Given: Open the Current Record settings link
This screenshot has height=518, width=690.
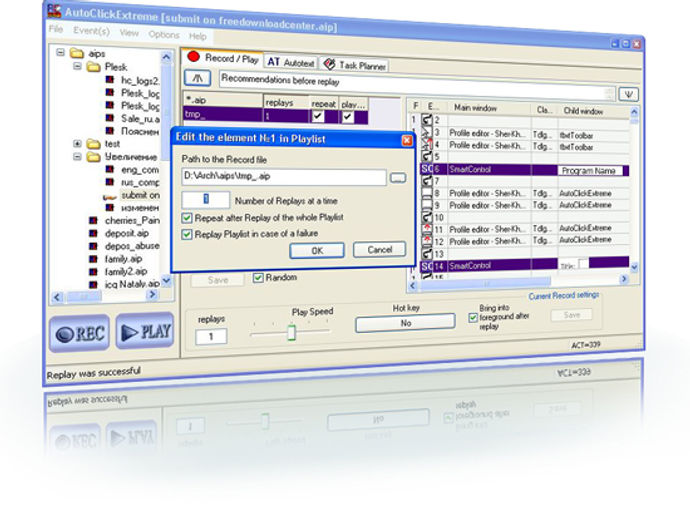Looking at the screenshot, I should pos(564,295).
